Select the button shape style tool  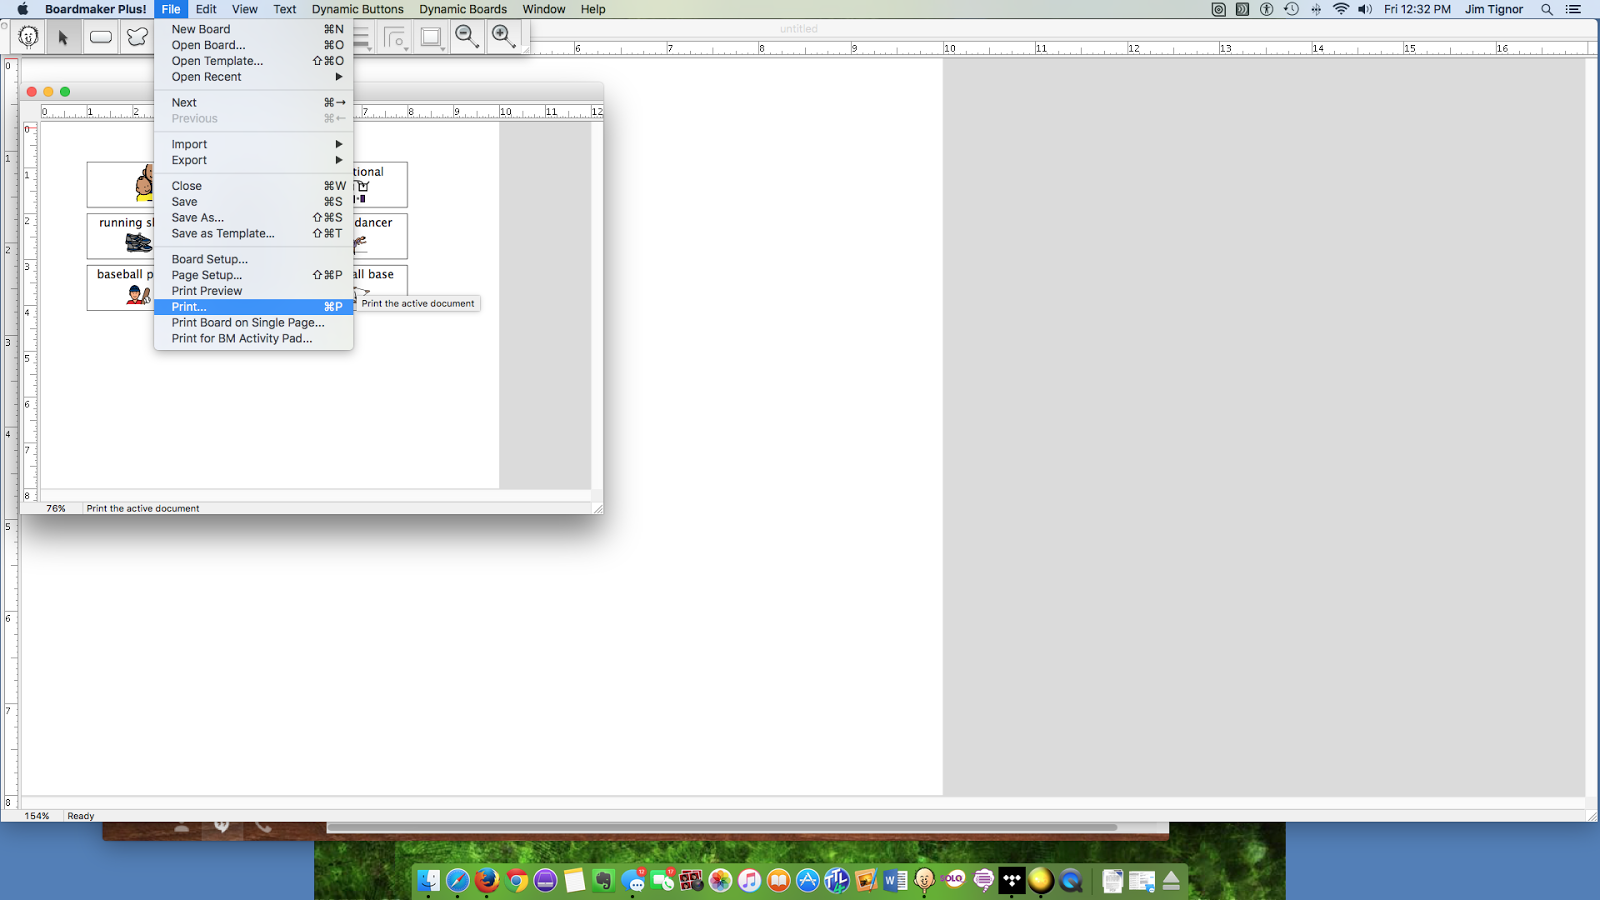pyautogui.click(x=431, y=36)
